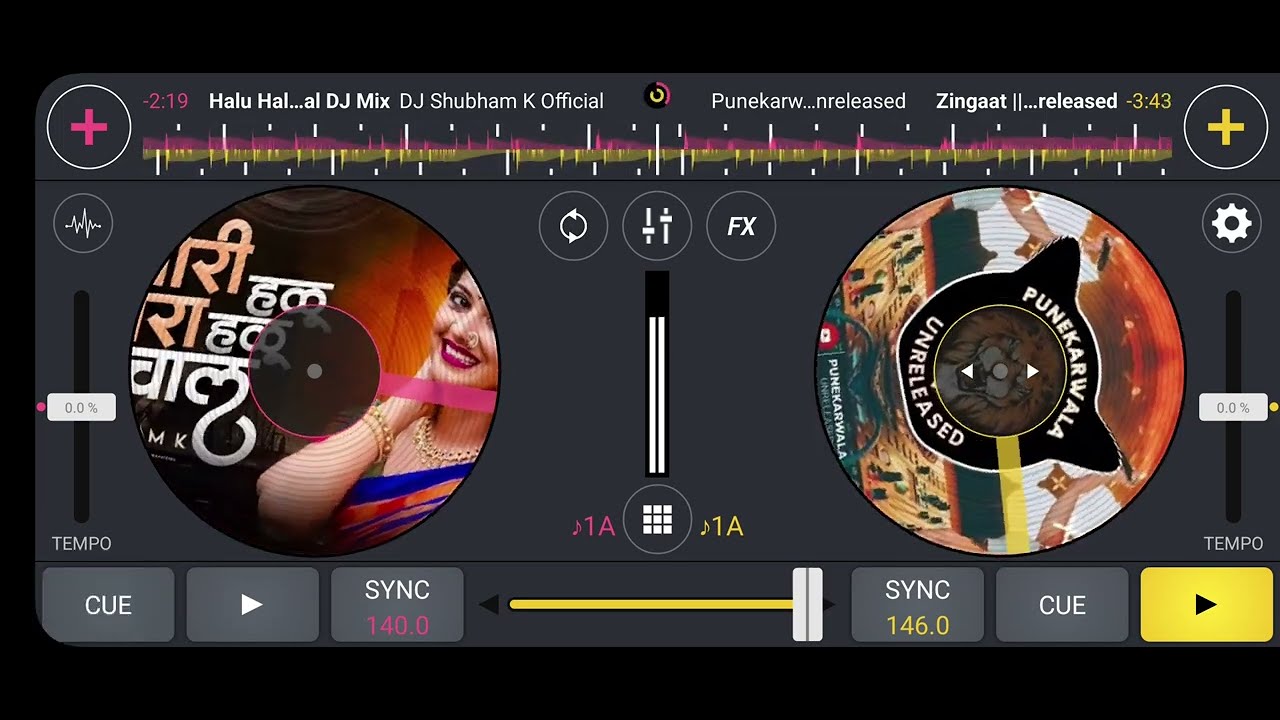
Task: Click the right TEMPO label
Action: pos(1233,543)
